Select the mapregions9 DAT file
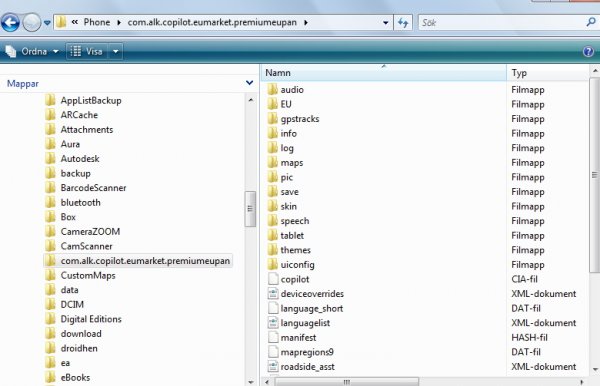Image resolution: width=600 pixels, height=386 pixels. pyautogui.click(x=307, y=352)
